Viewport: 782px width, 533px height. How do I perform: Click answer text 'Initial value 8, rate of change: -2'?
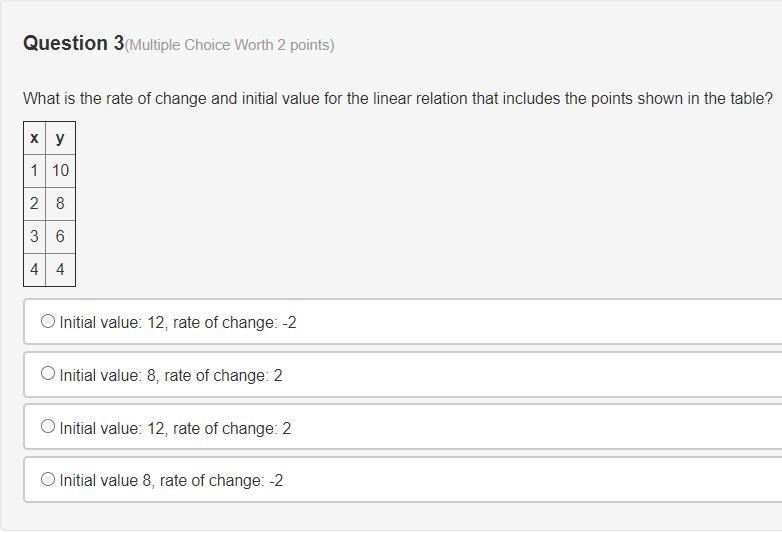(171, 481)
